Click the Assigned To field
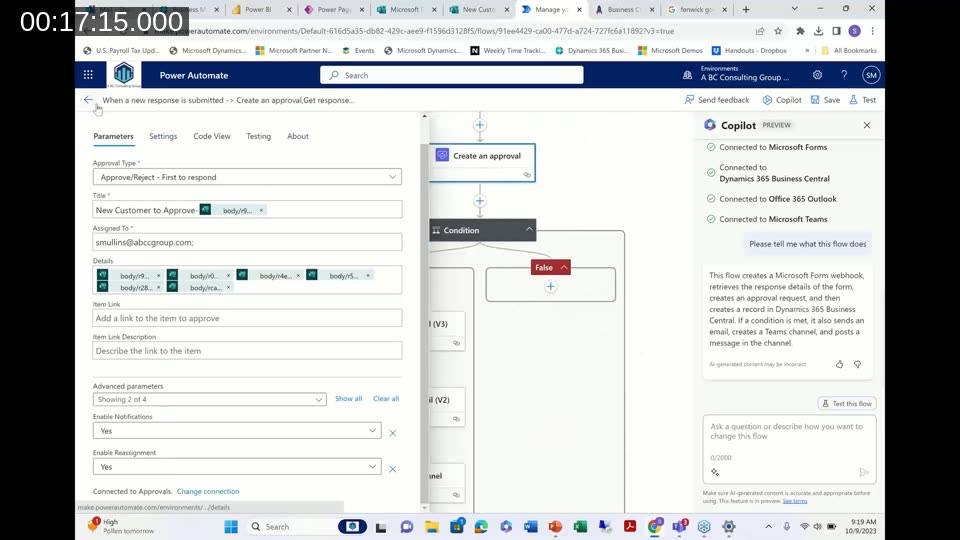Viewport: 960px width, 540px height. tap(247, 242)
